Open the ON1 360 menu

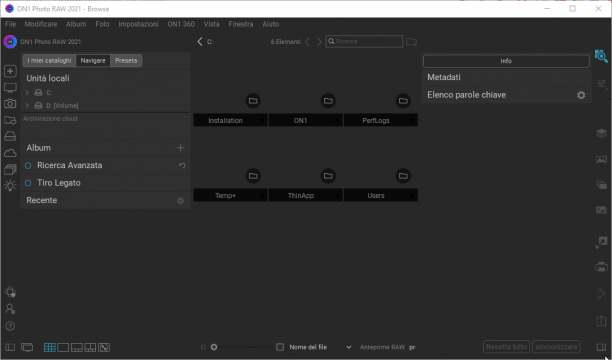tap(181, 24)
